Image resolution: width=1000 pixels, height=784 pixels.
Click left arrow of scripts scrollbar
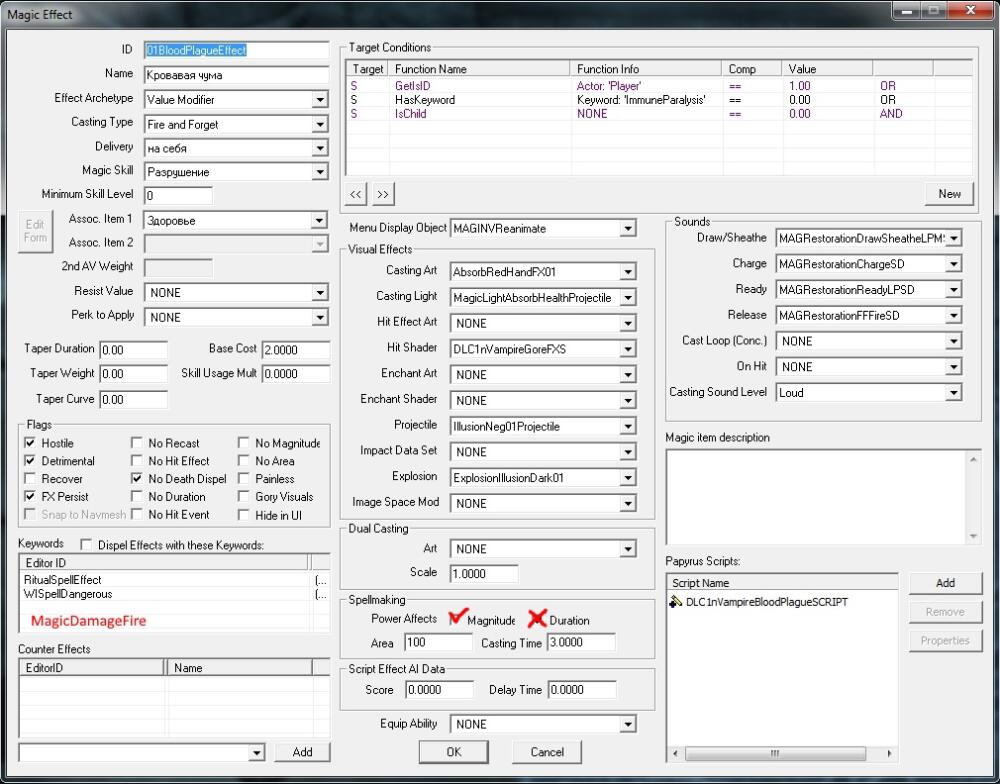(x=675, y=753)
